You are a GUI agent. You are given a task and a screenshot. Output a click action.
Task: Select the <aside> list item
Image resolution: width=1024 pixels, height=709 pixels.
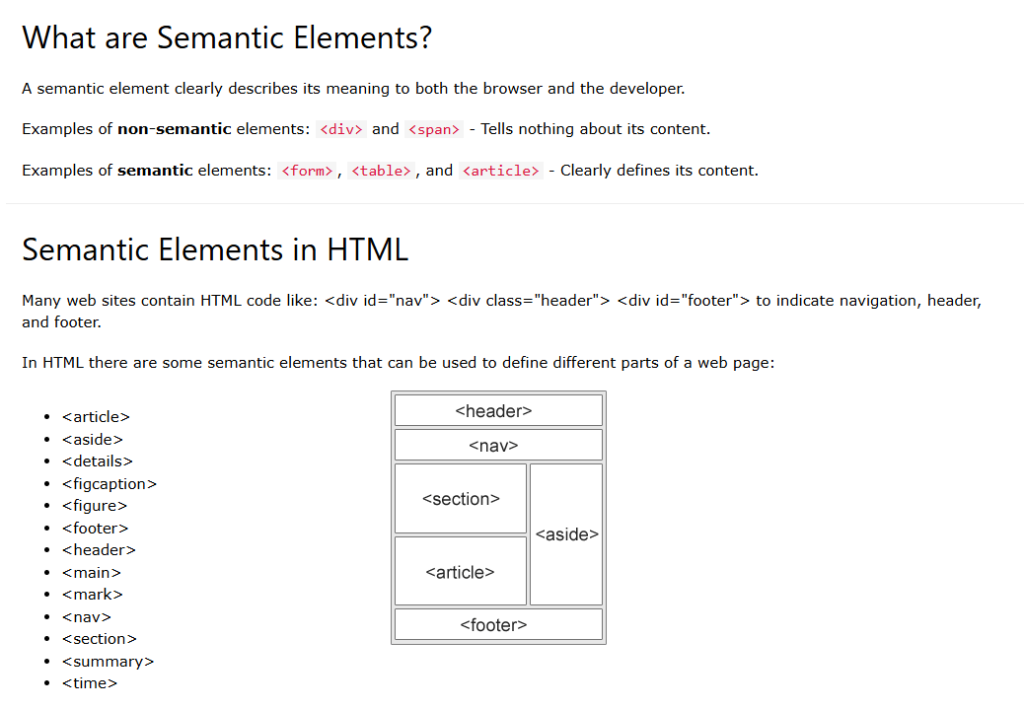(x=92, y=439)
